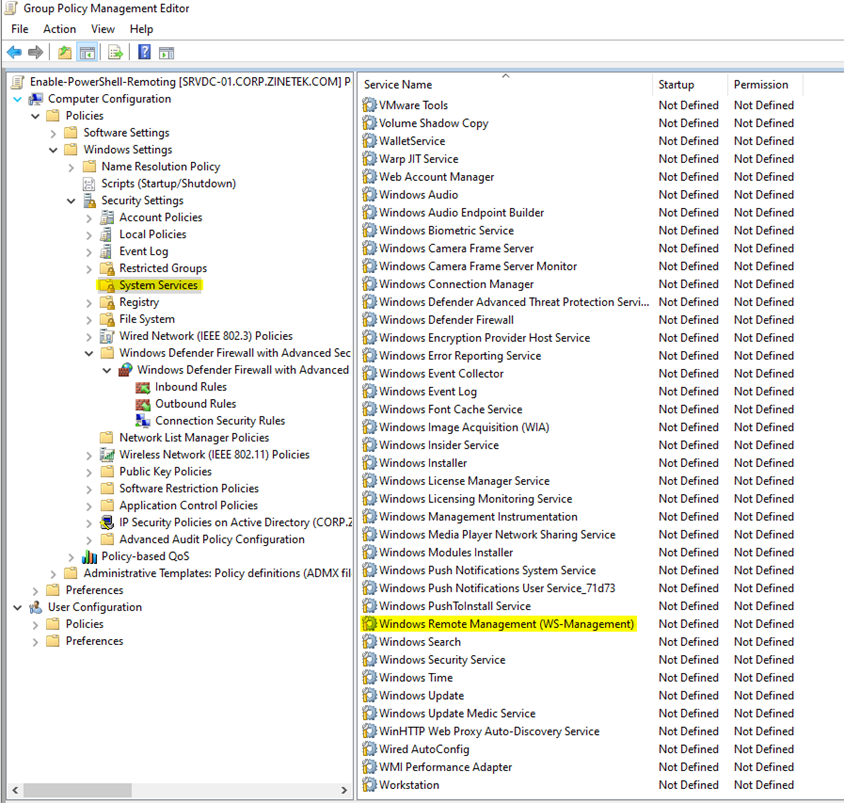Open the View menu
The height and width of the screenshot is (803, 844).
[x=102, y=28]
